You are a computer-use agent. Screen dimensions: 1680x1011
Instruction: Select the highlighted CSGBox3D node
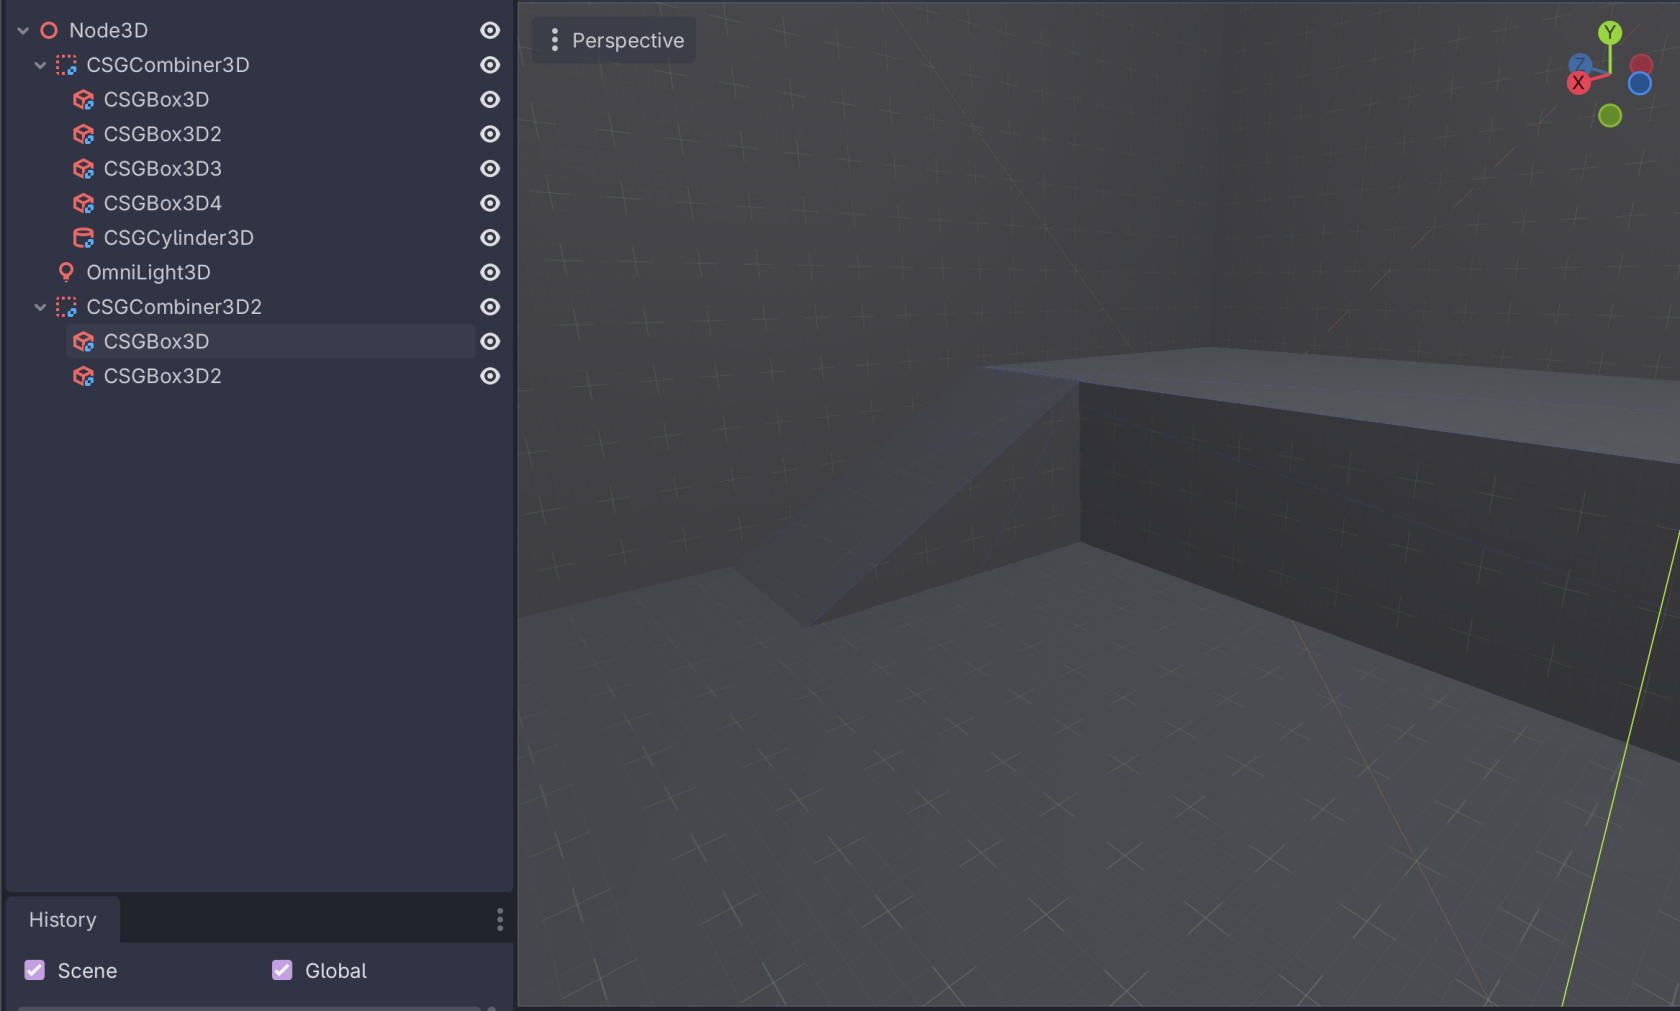pyautogui.click(x=156, y=341)
